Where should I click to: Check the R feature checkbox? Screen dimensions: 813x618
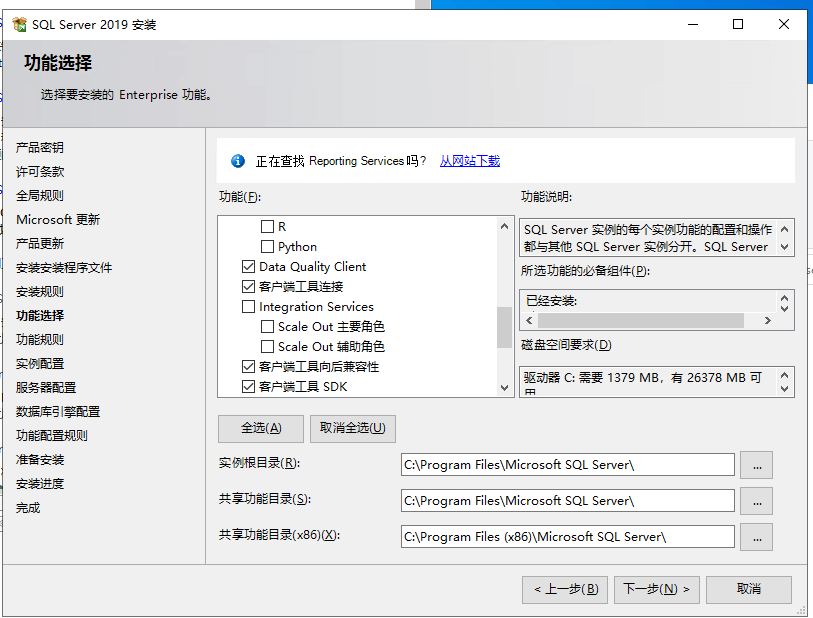[267, 227]
